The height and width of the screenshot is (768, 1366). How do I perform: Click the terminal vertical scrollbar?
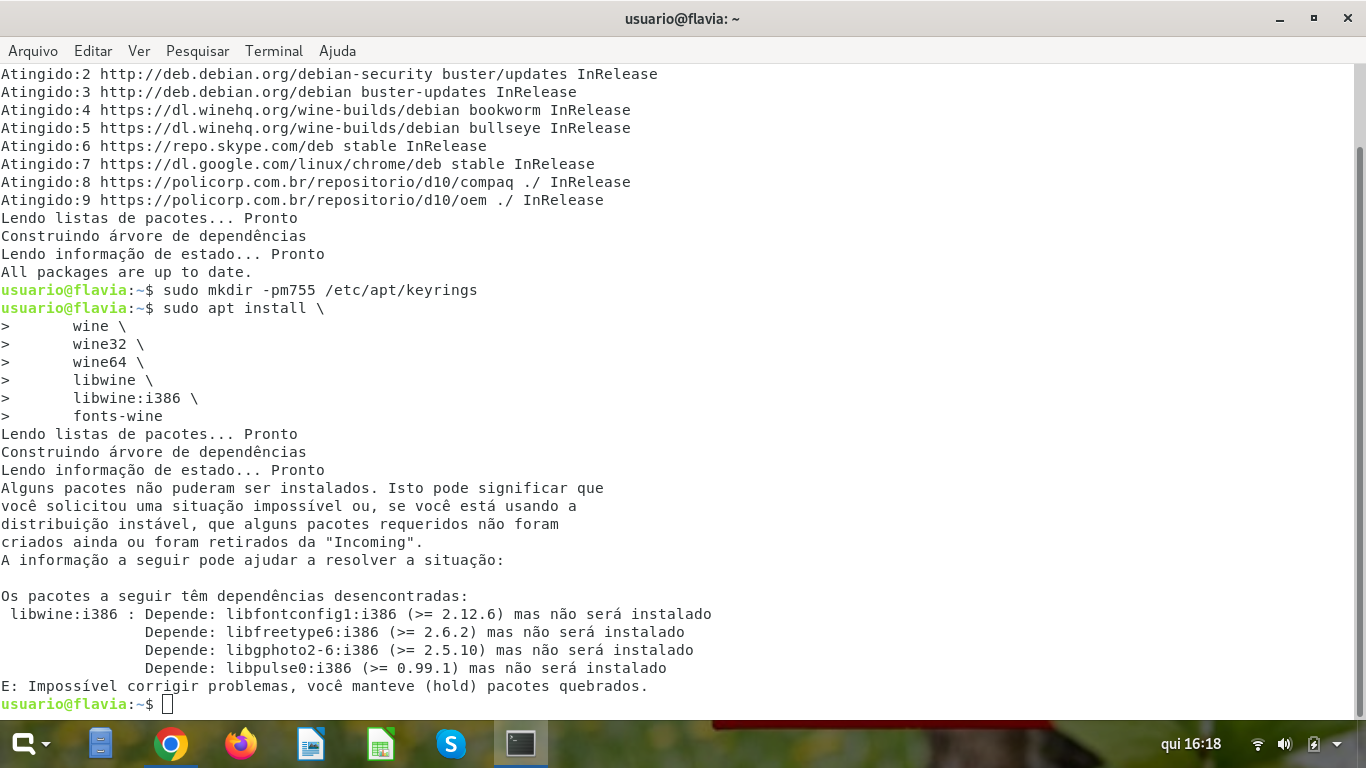coord(1359,430)
